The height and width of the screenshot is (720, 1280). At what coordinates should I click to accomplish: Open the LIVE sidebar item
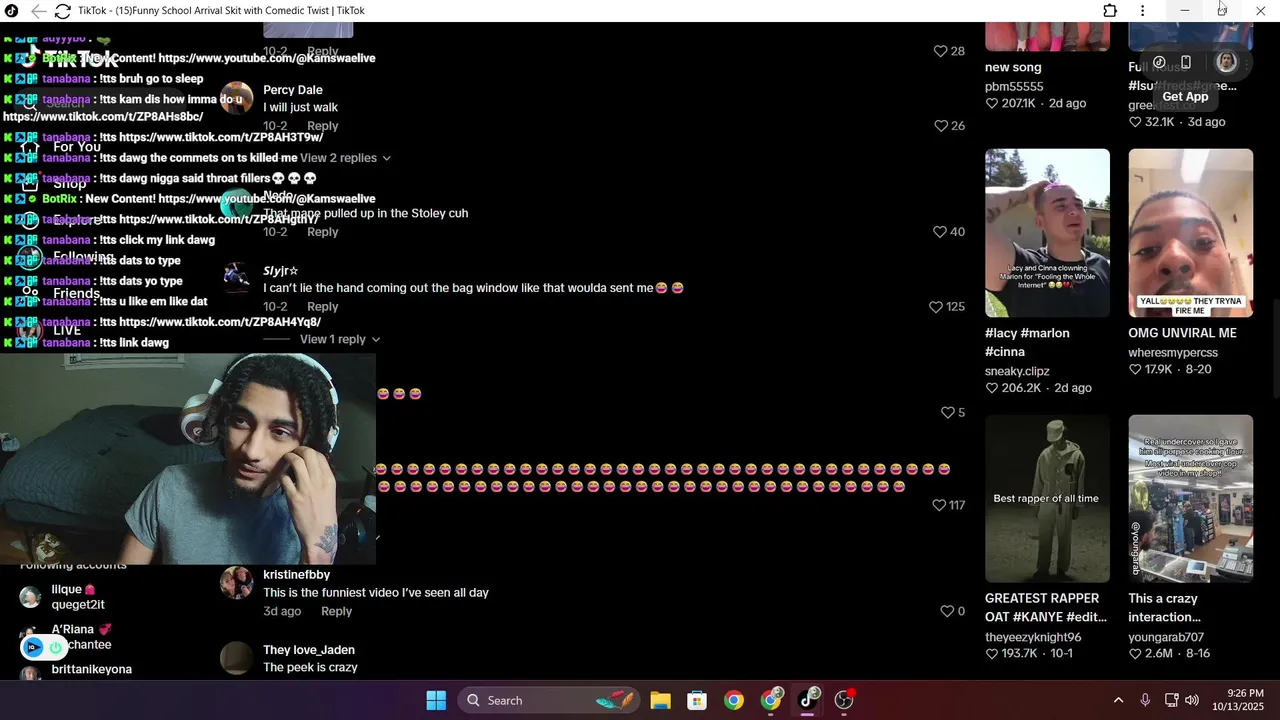click(67, 330)
